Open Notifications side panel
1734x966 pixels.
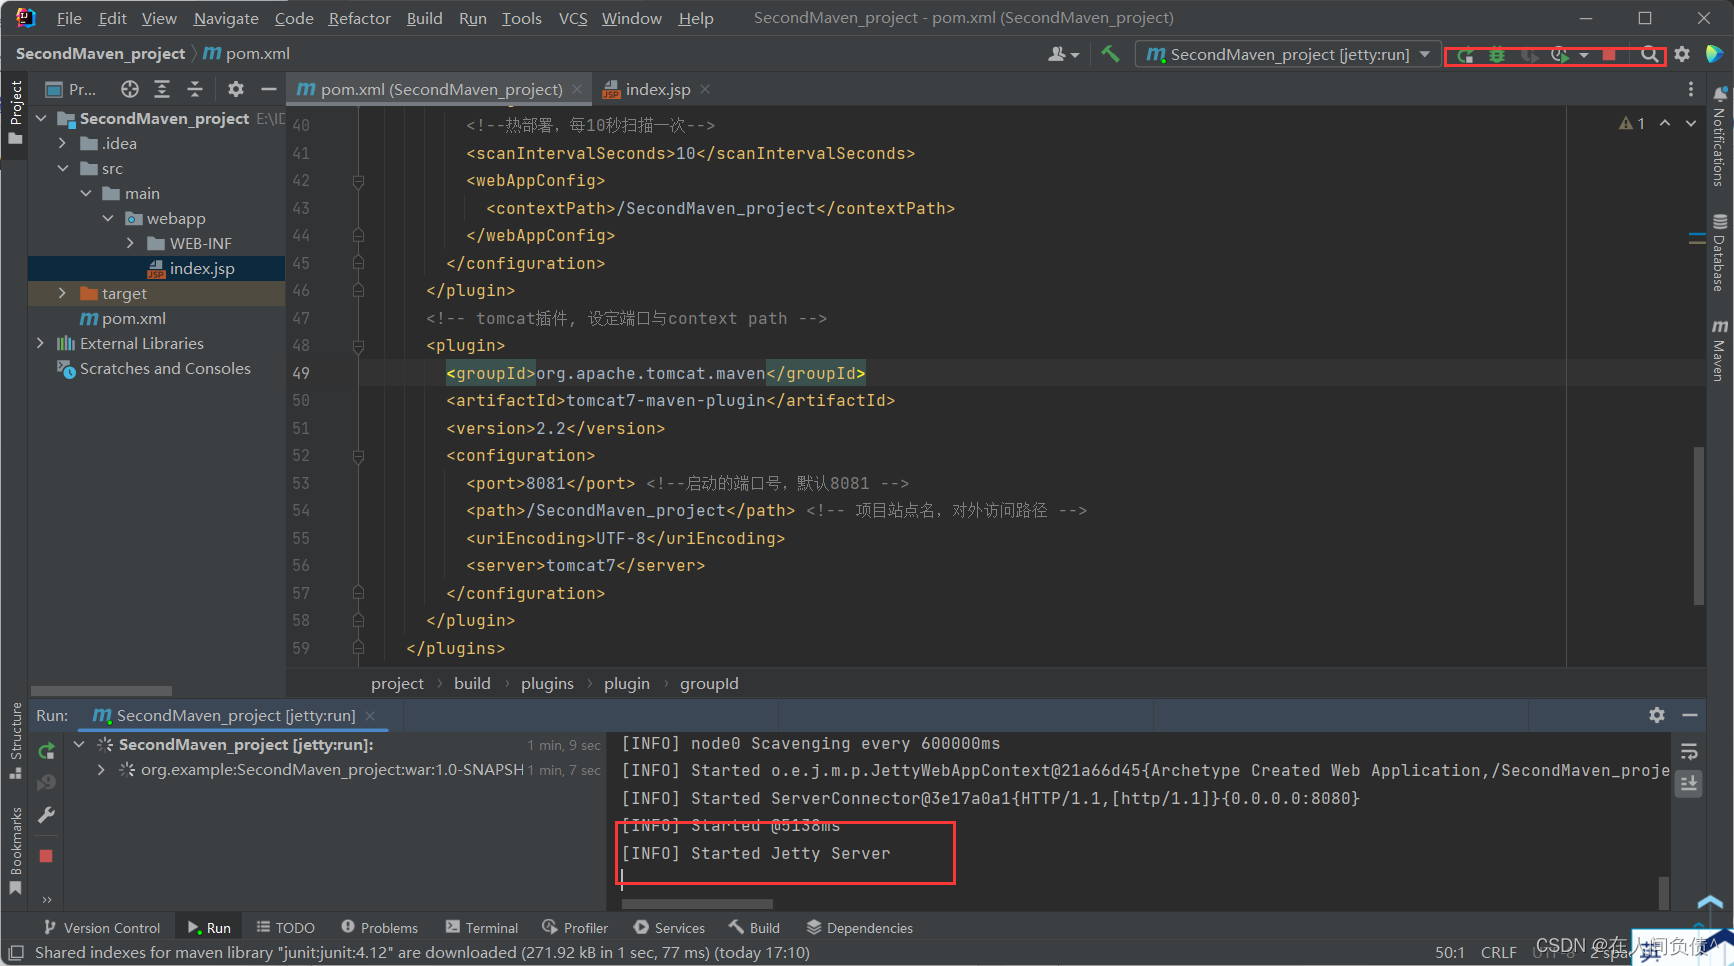[1720, 135]
